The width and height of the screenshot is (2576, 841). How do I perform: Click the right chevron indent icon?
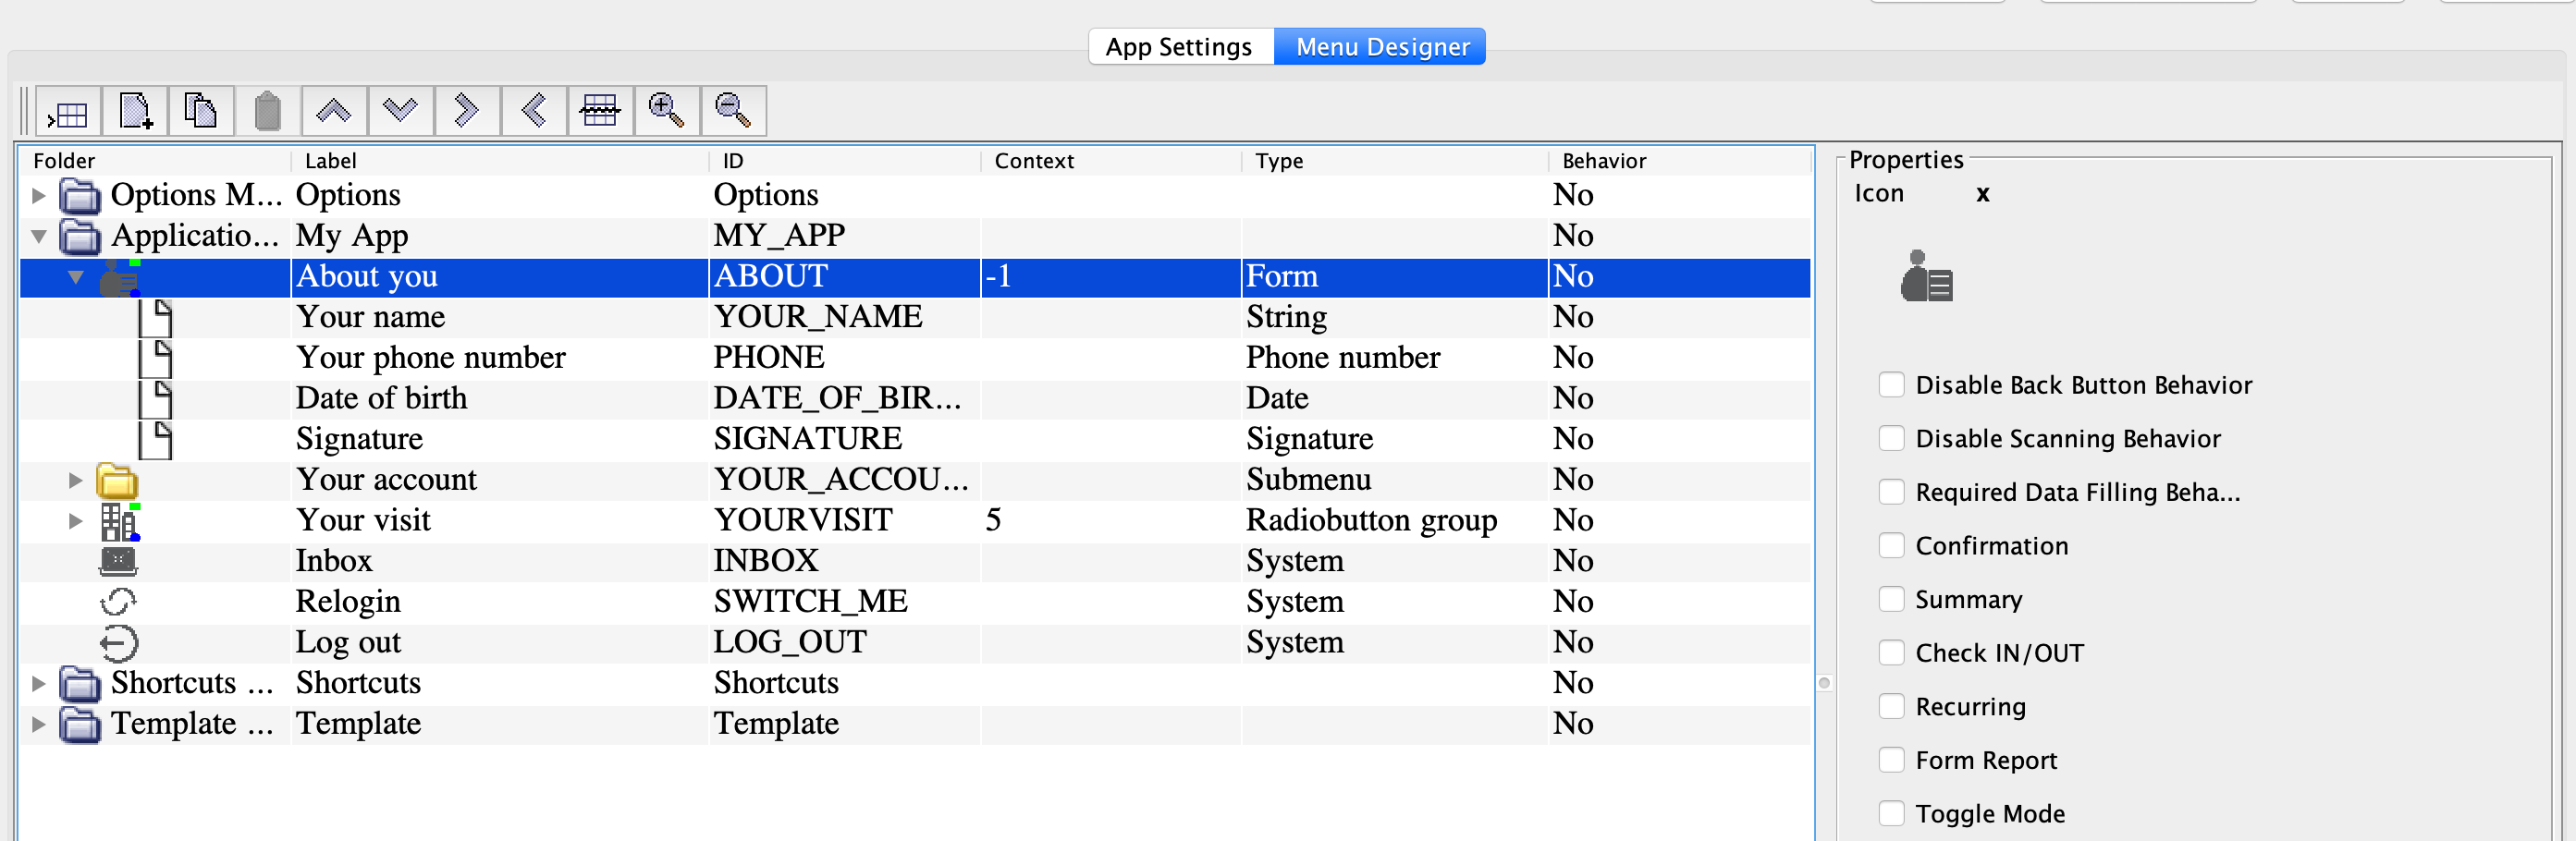click(x=466, y=111)
